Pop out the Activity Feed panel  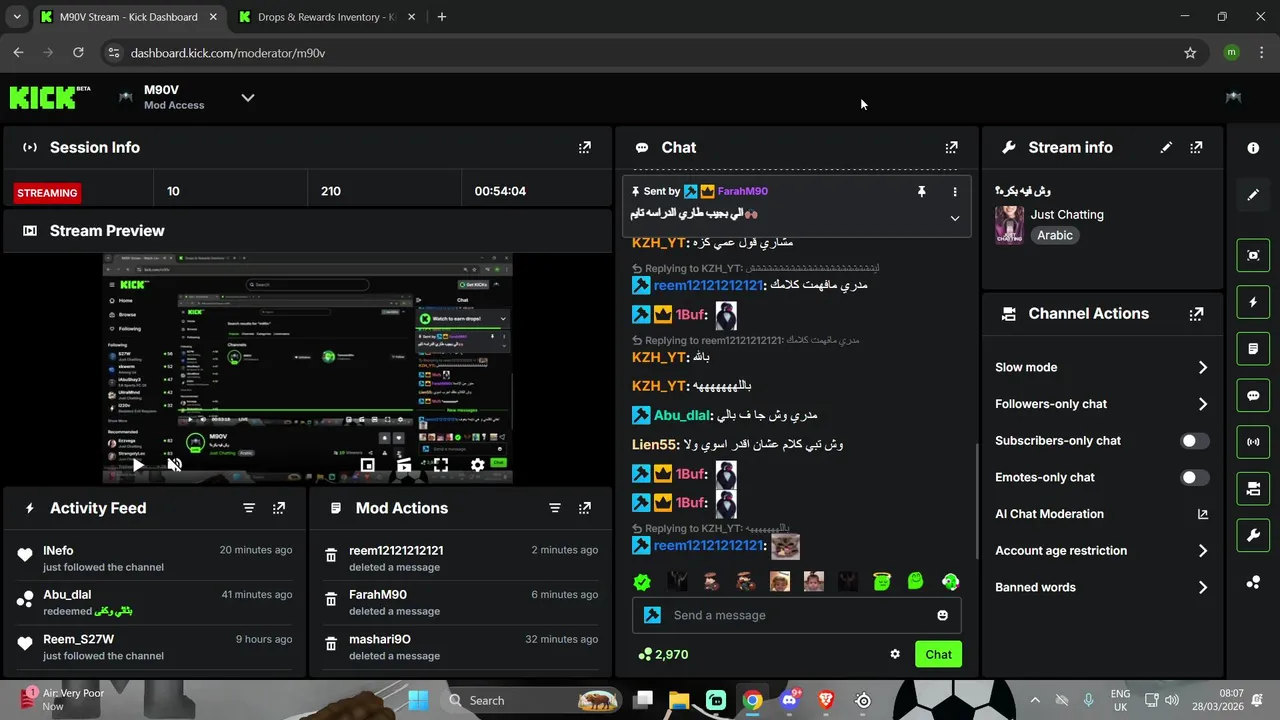click(279, 508)
